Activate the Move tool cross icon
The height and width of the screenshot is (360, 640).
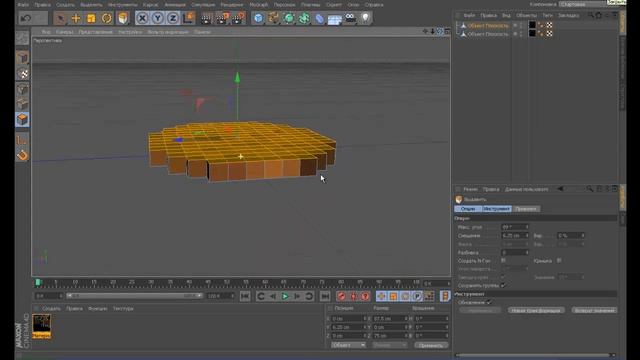(x=76, y=18)
